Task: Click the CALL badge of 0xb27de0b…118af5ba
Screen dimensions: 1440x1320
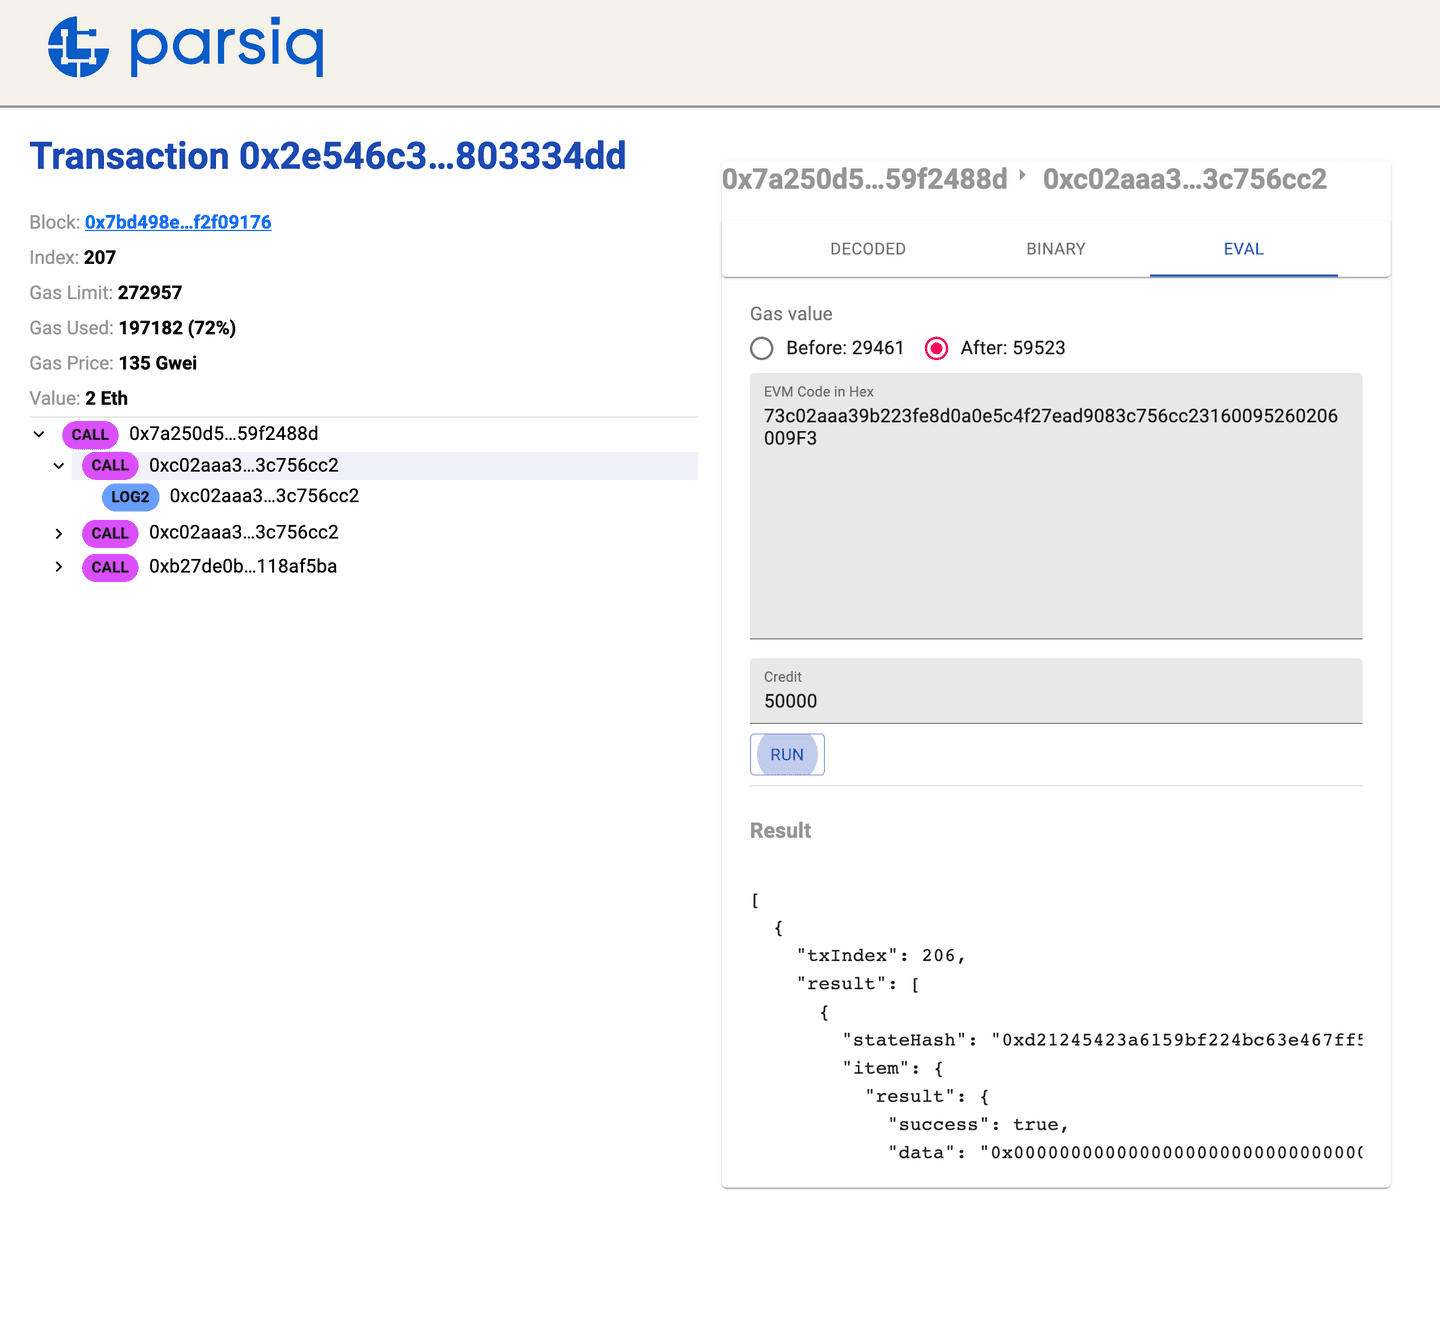Action: (x=110, y=567)
